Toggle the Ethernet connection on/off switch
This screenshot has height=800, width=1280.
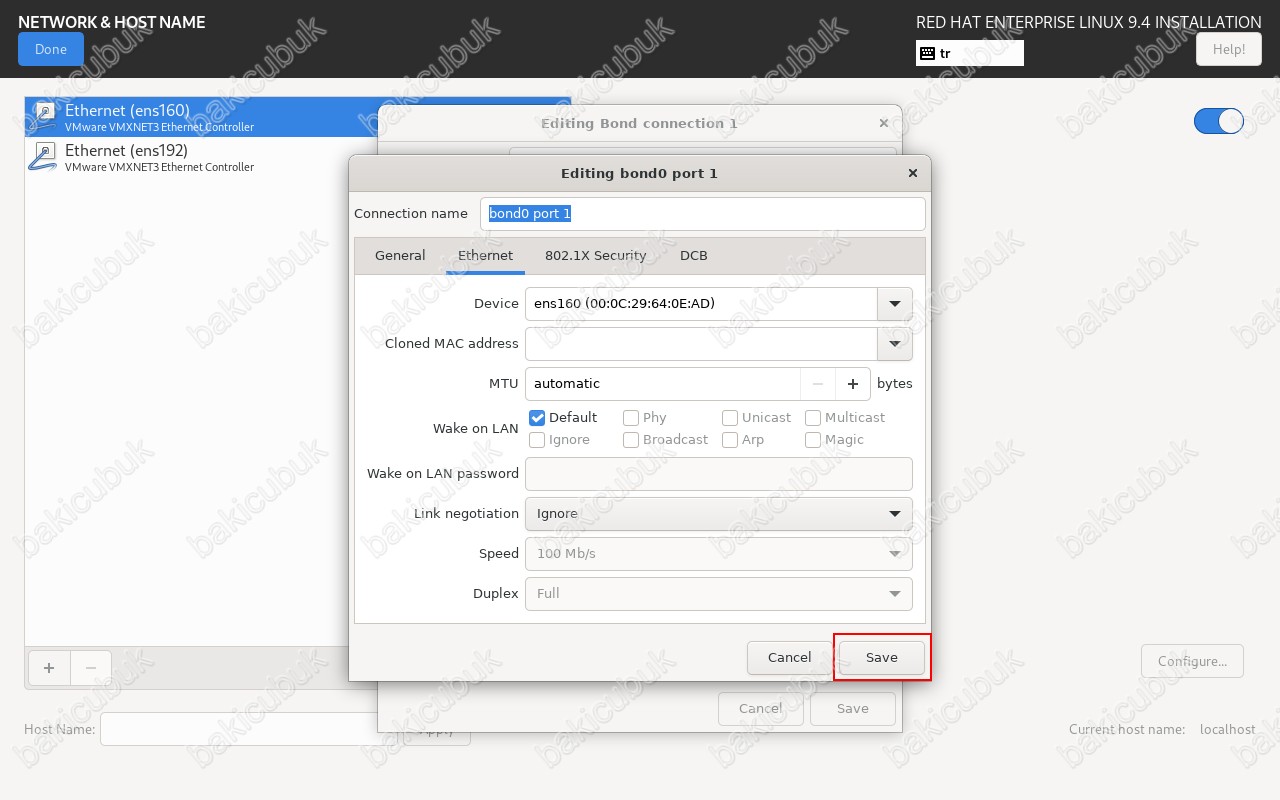pyautogui.click(x=1219, y=121)
